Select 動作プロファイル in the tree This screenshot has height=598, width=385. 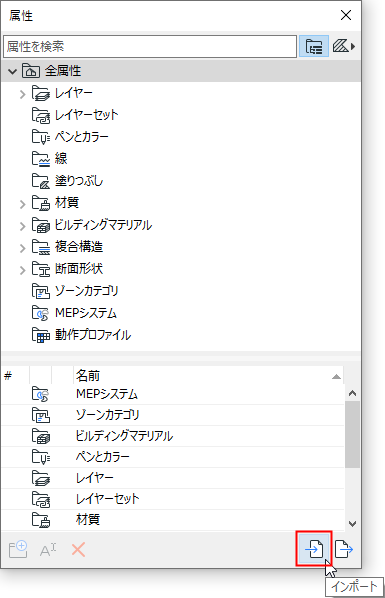pos(93,335)
